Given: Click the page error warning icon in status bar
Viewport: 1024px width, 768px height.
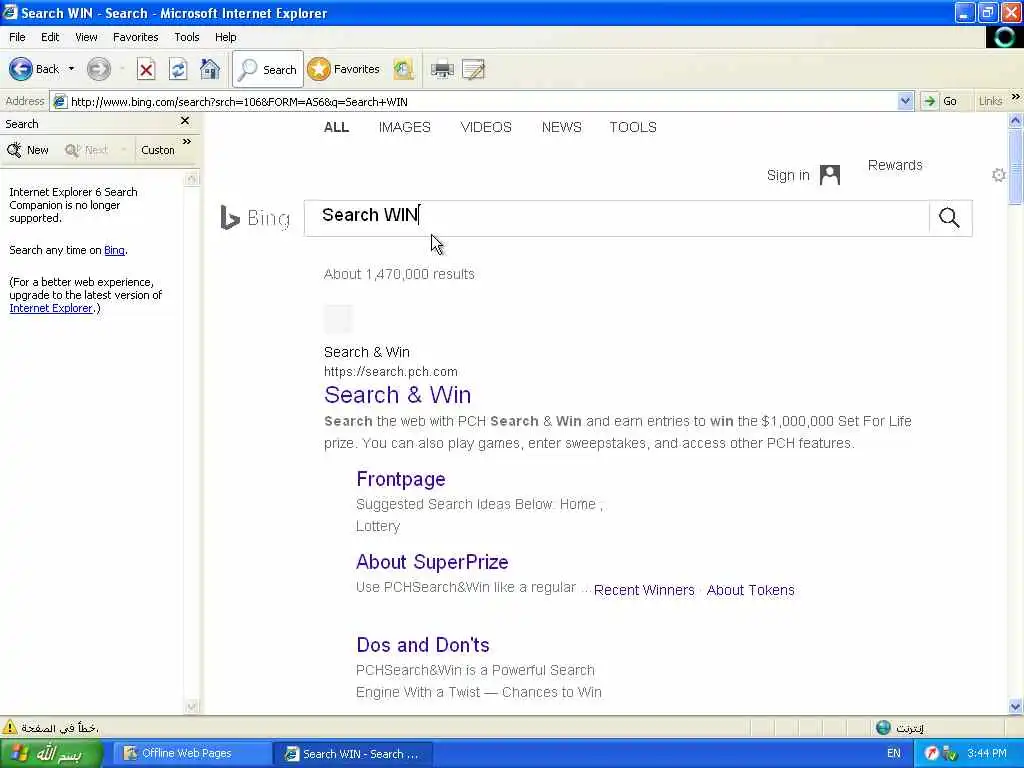Looking at the screenshot, I should point(10,728).
